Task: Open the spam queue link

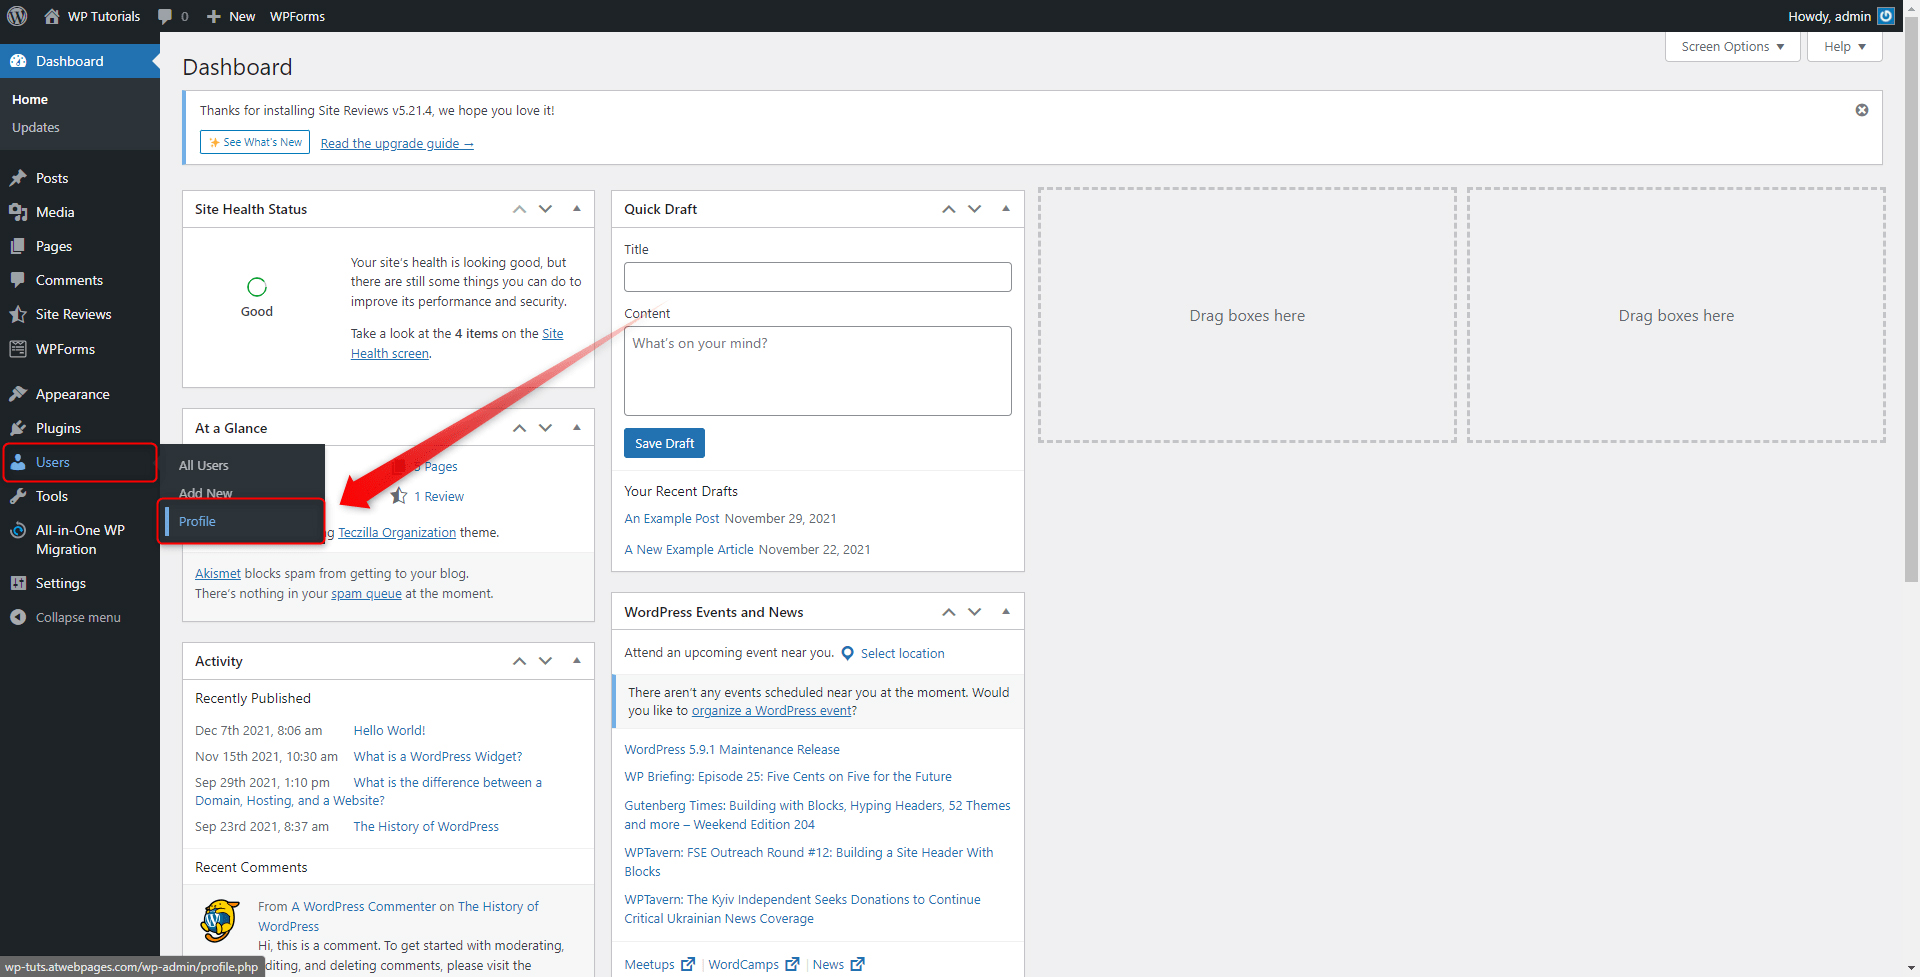Action: 366,593
